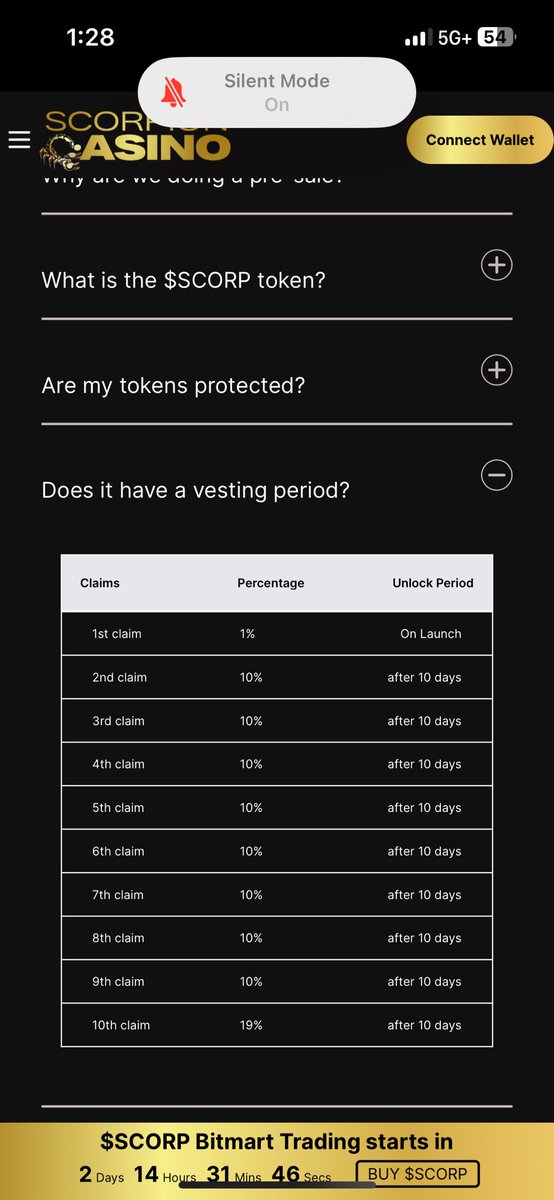Tap the home indicator bar at bottom

pos(277,1184)
